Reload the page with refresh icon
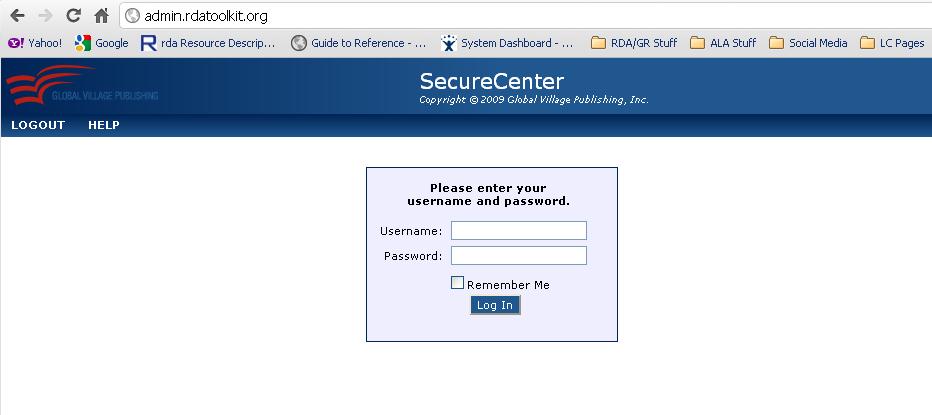 (x=73, y=15)
